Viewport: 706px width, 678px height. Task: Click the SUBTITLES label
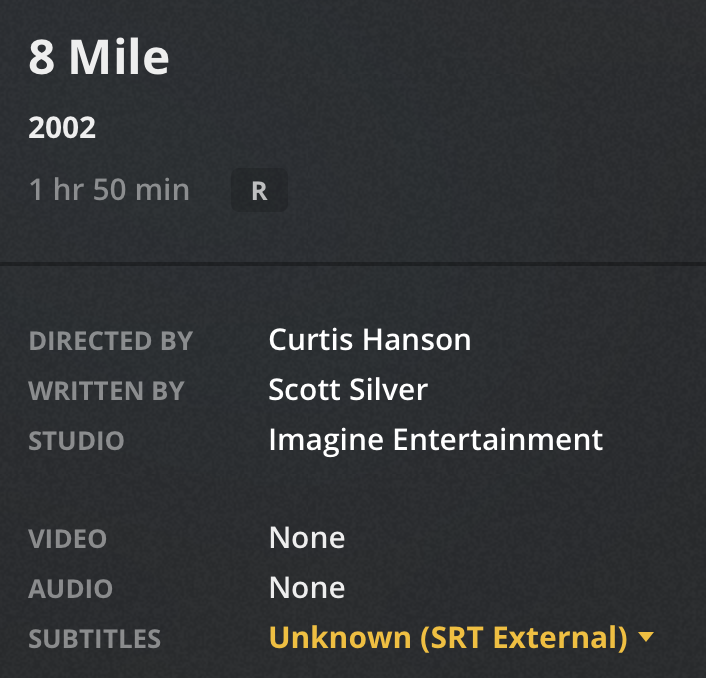tap(94, 638)
